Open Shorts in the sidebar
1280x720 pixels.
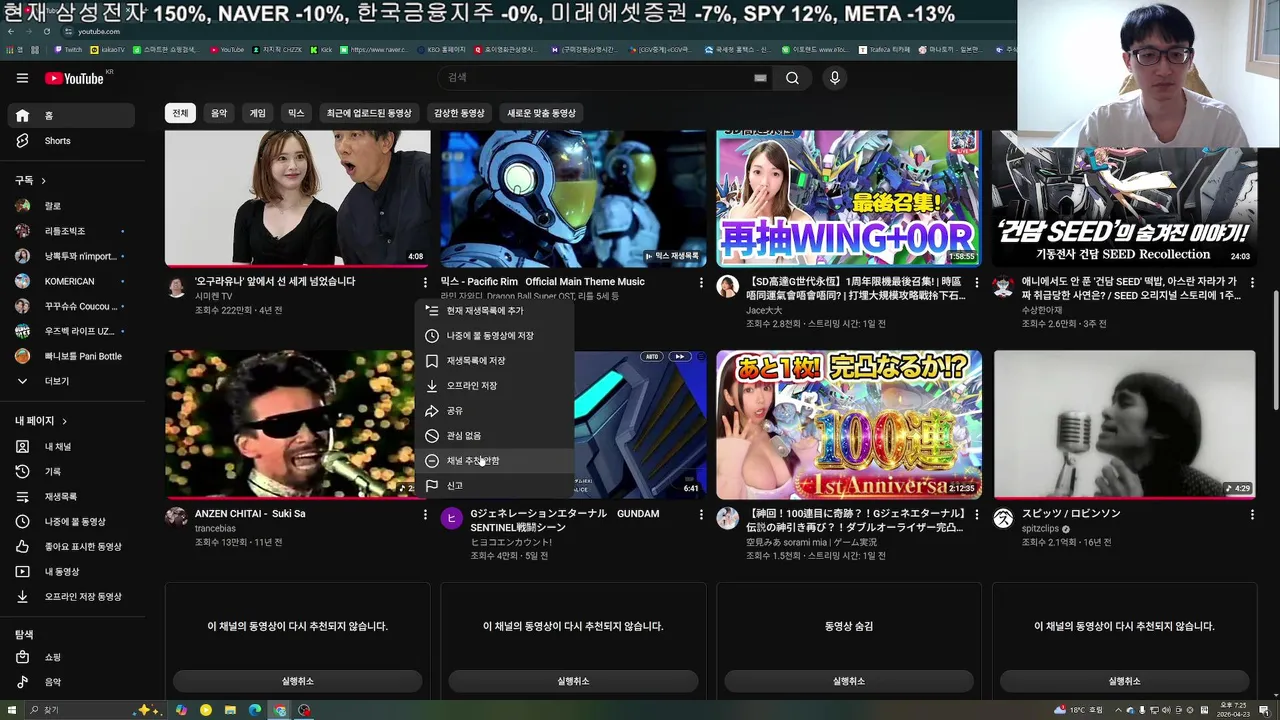(x=70, y=141)
